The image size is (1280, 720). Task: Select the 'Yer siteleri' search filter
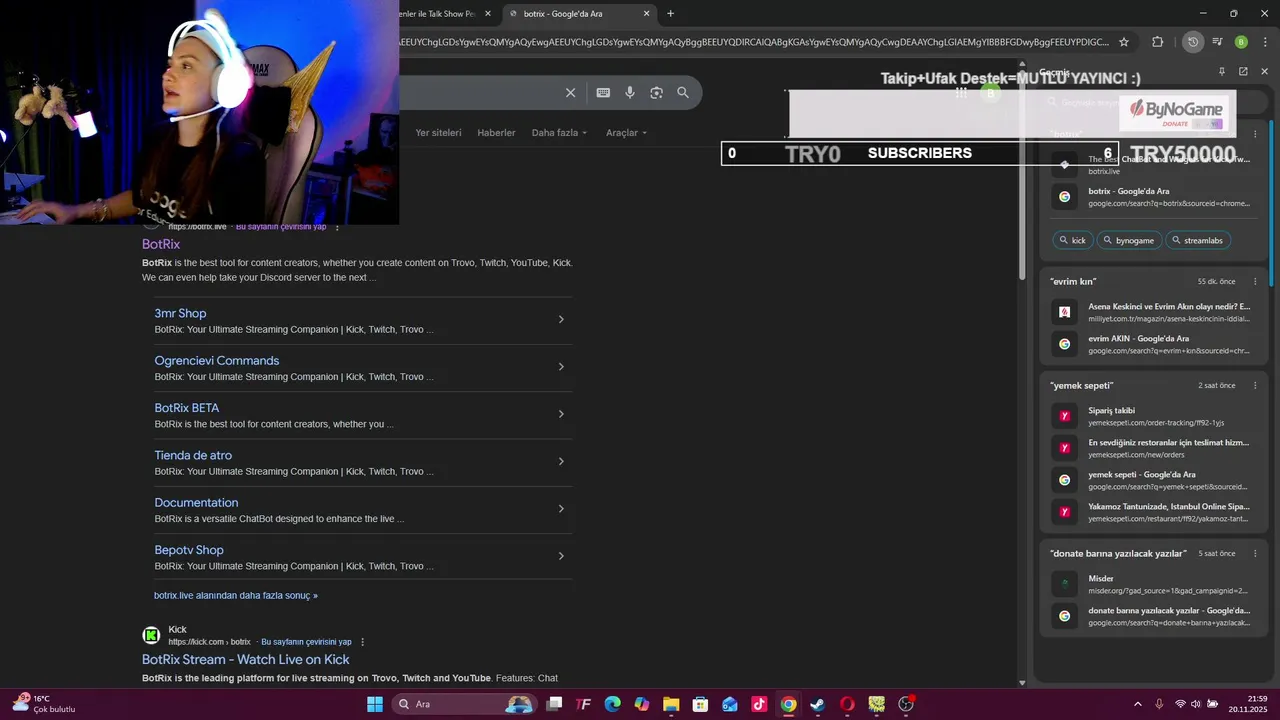click(438, 133)
